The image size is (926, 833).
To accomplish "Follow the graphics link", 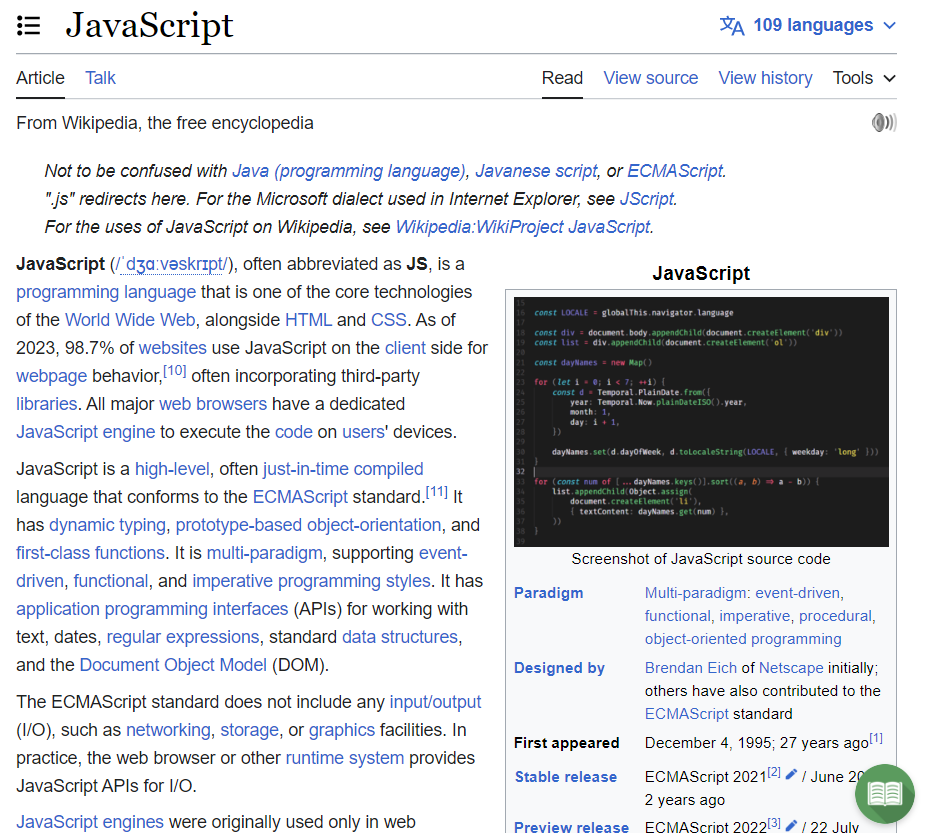I will coord(342,730).
